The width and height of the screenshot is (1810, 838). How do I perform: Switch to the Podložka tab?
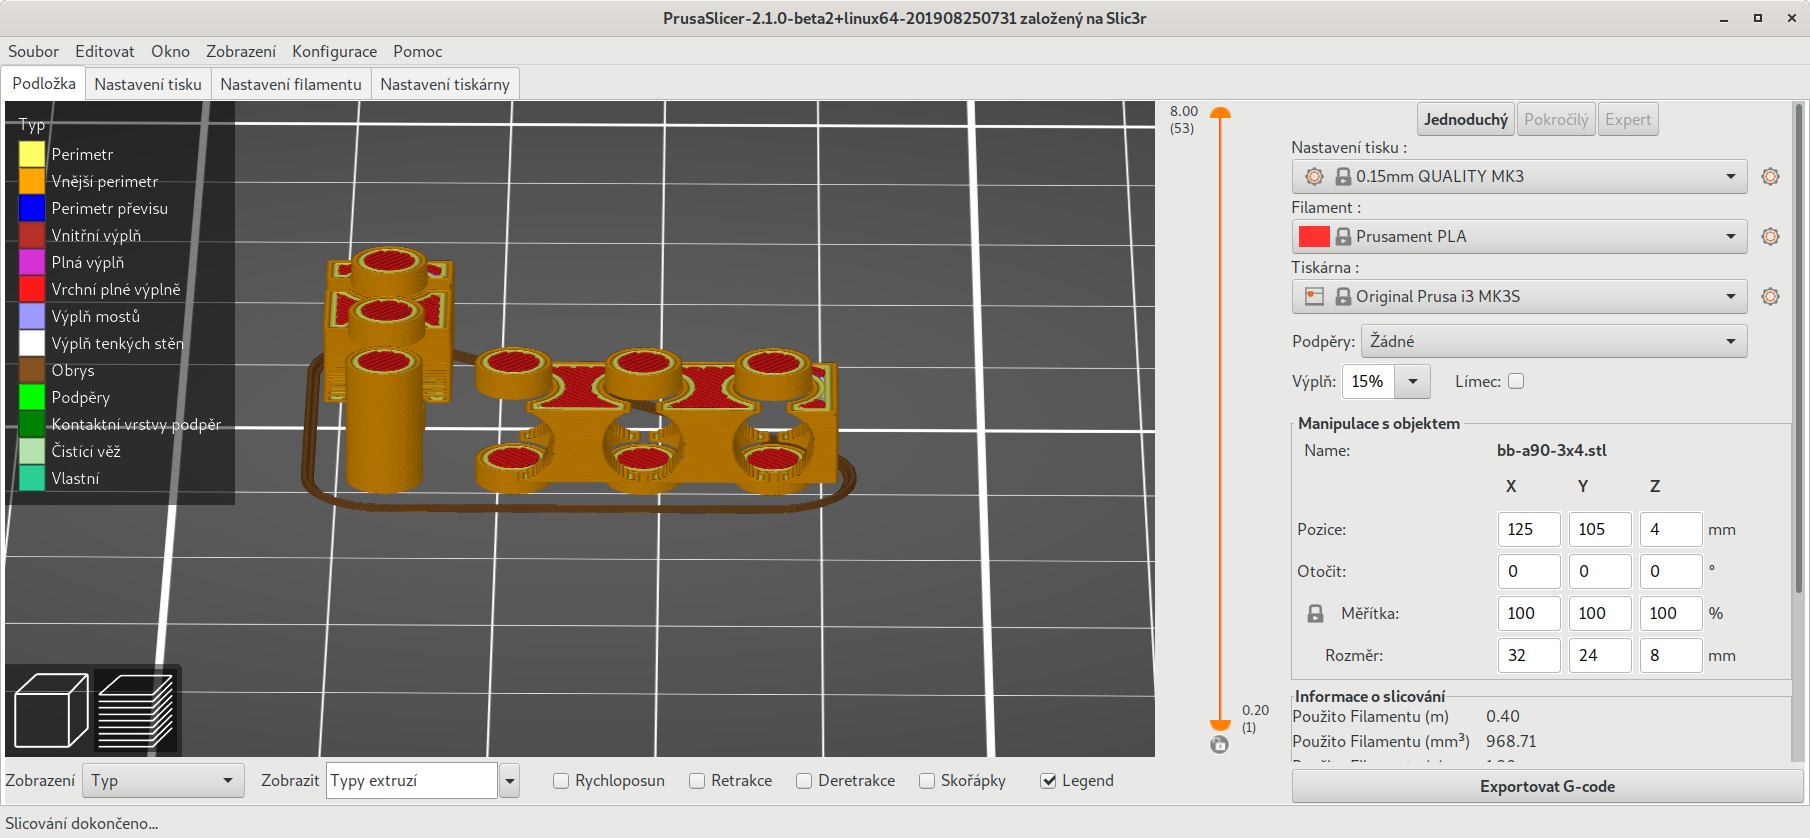[x=44, y=83]
